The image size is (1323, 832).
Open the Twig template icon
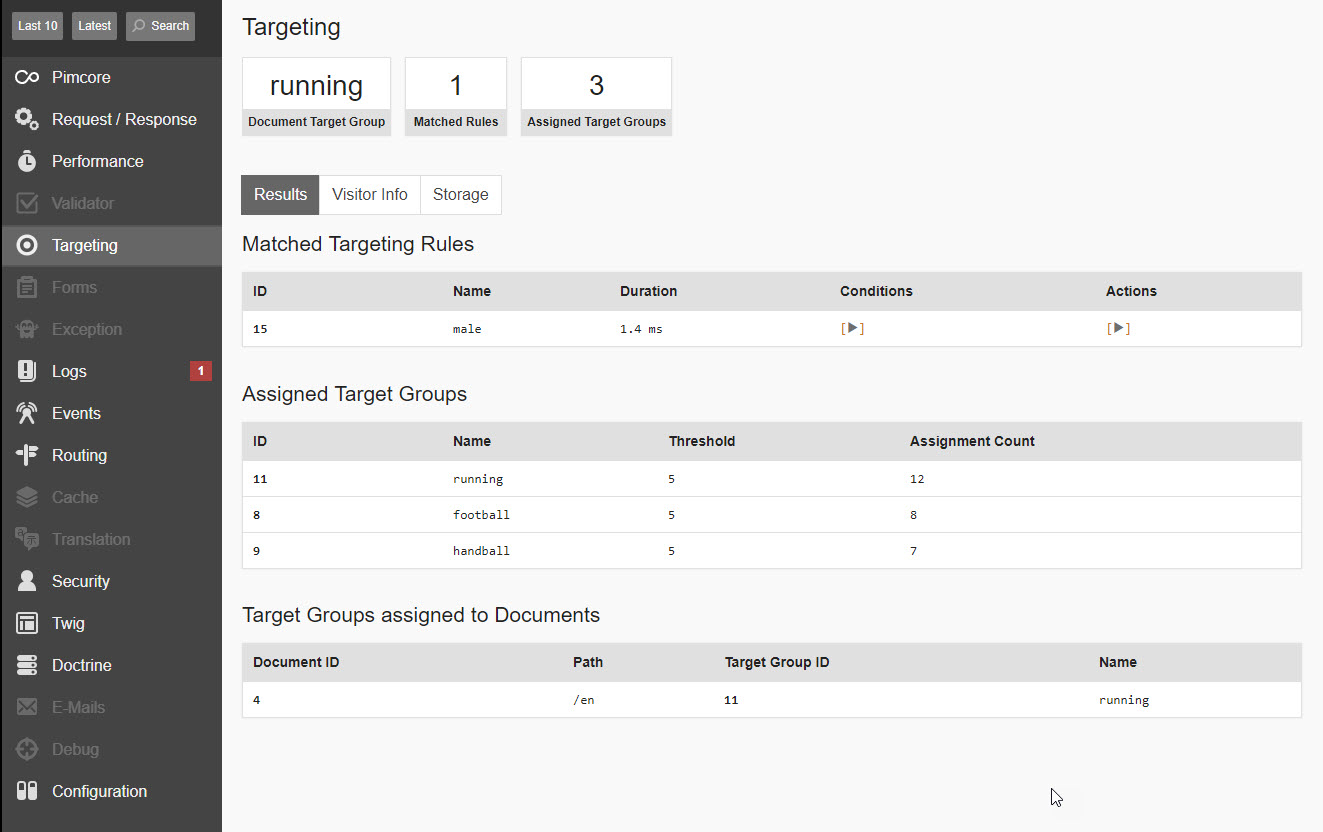point(27,623)
